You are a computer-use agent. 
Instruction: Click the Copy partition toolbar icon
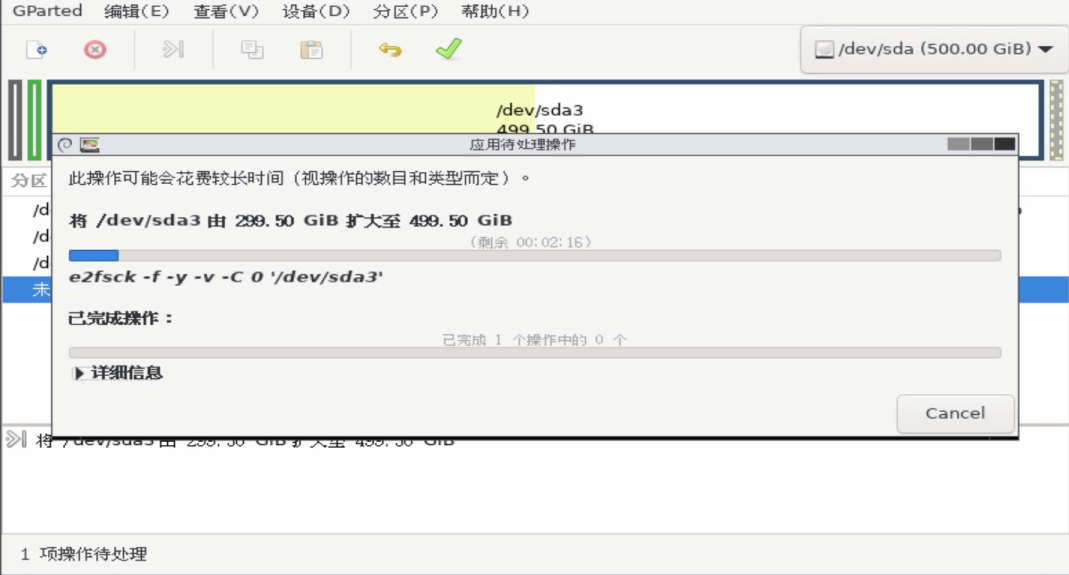tap(252, 50)
